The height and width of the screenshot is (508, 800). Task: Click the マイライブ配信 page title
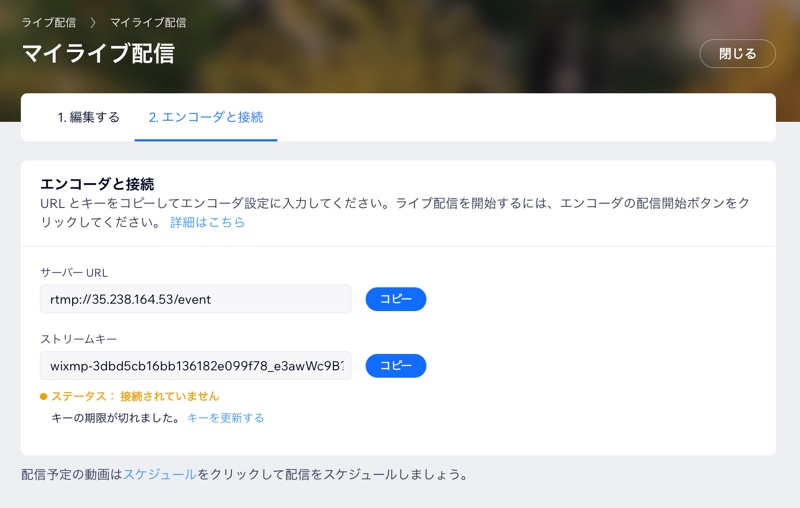(98, 54)
